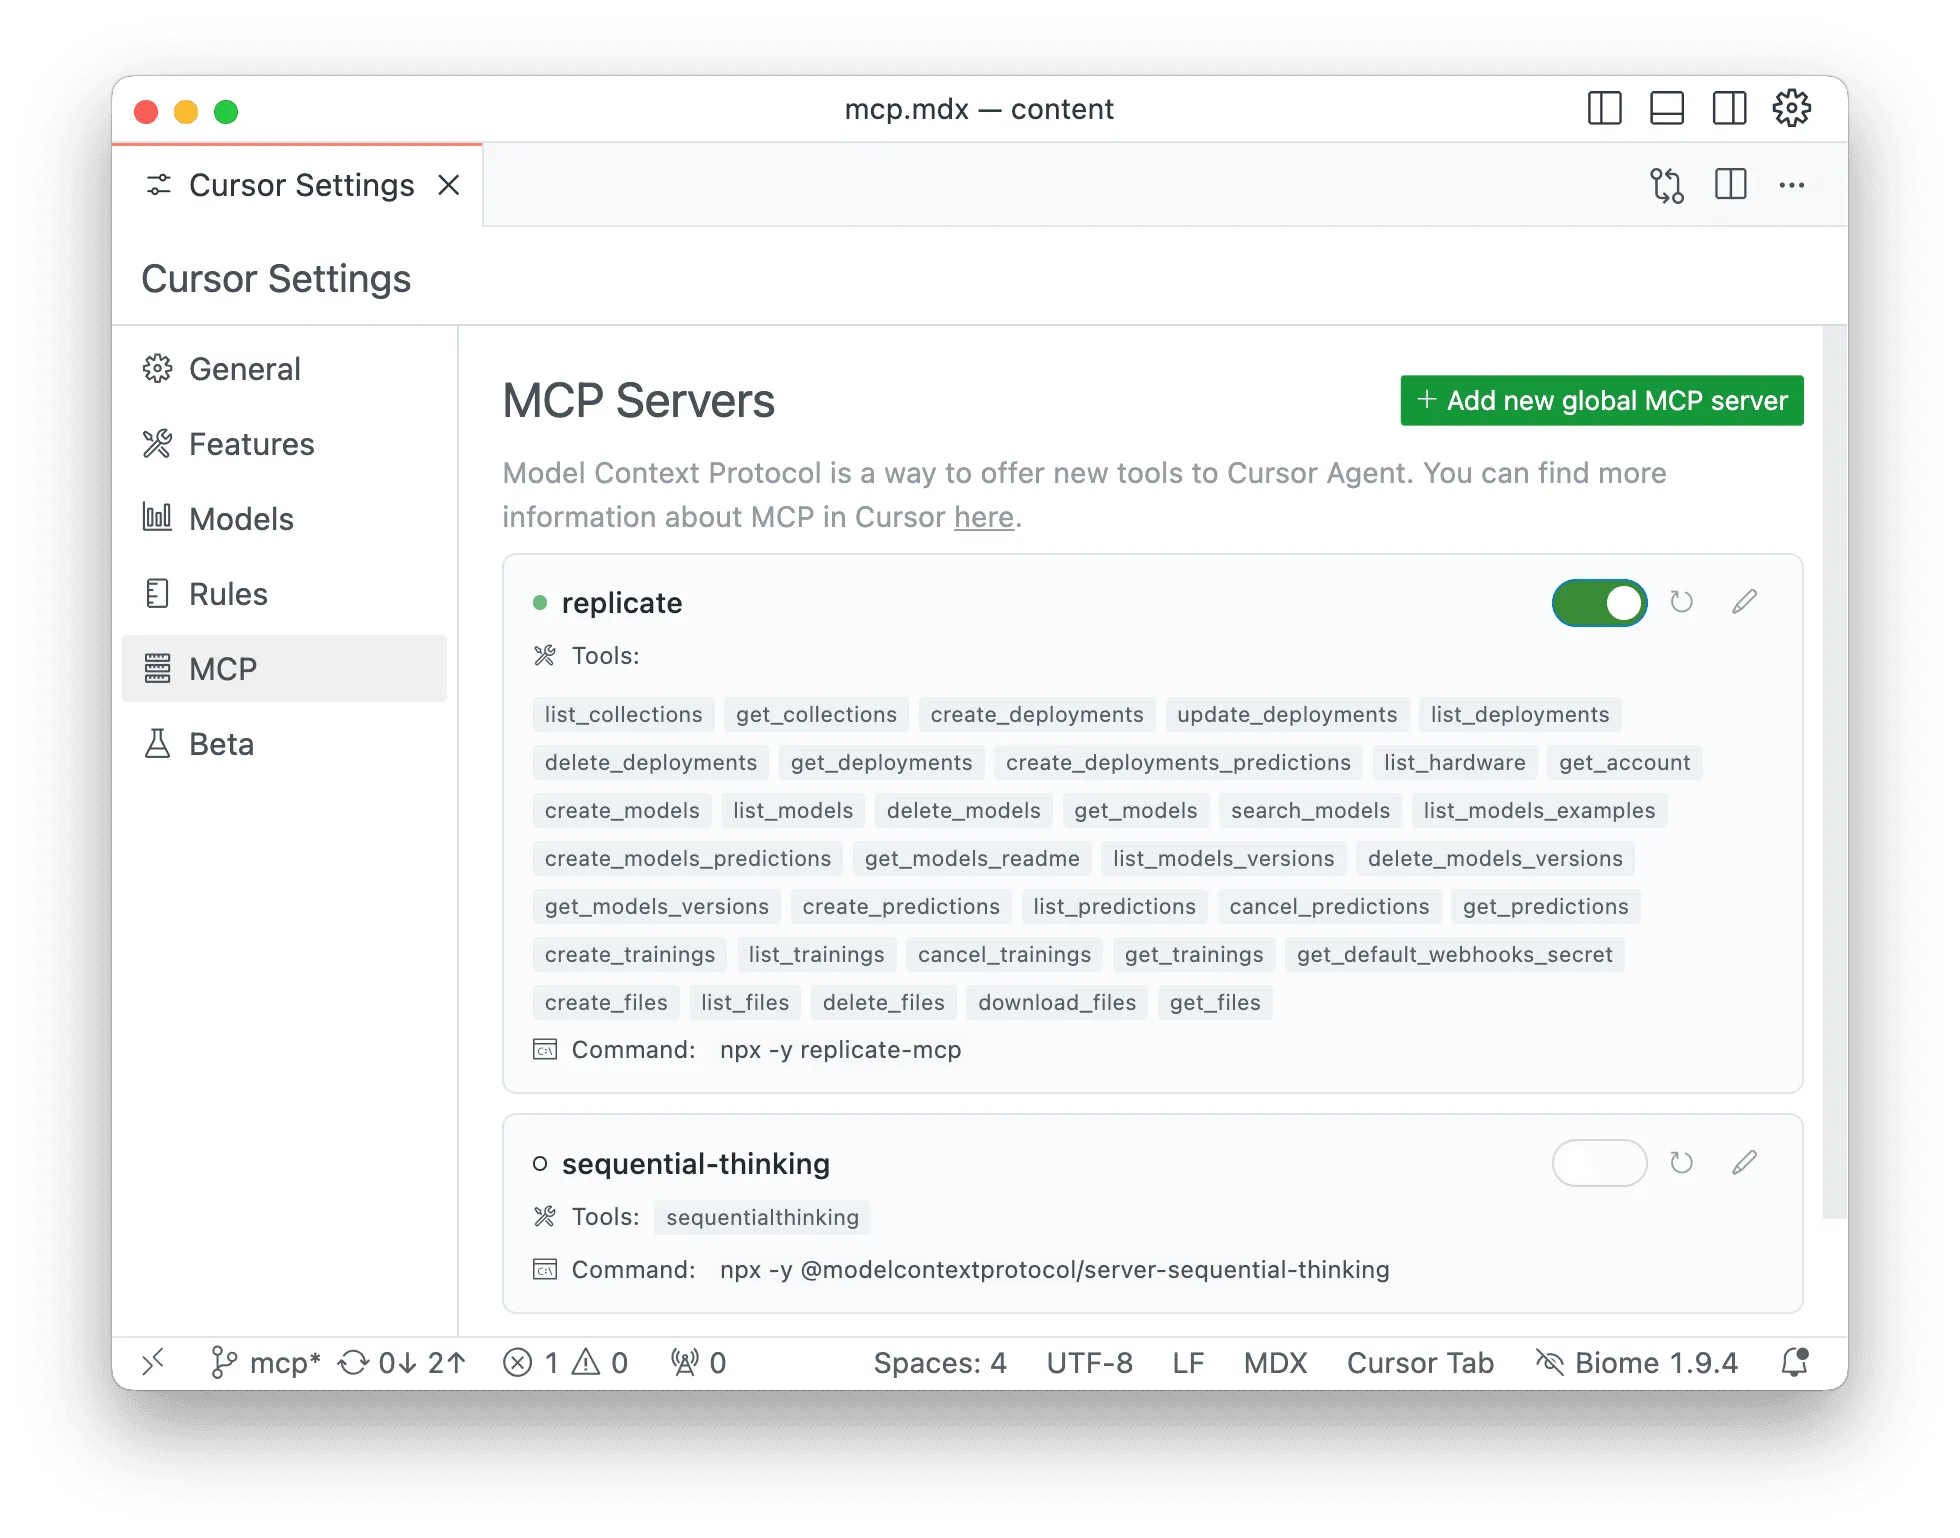Open the 'here' link about MCP
Viewport: 1960px width, 1538px height.
(983, 517)
